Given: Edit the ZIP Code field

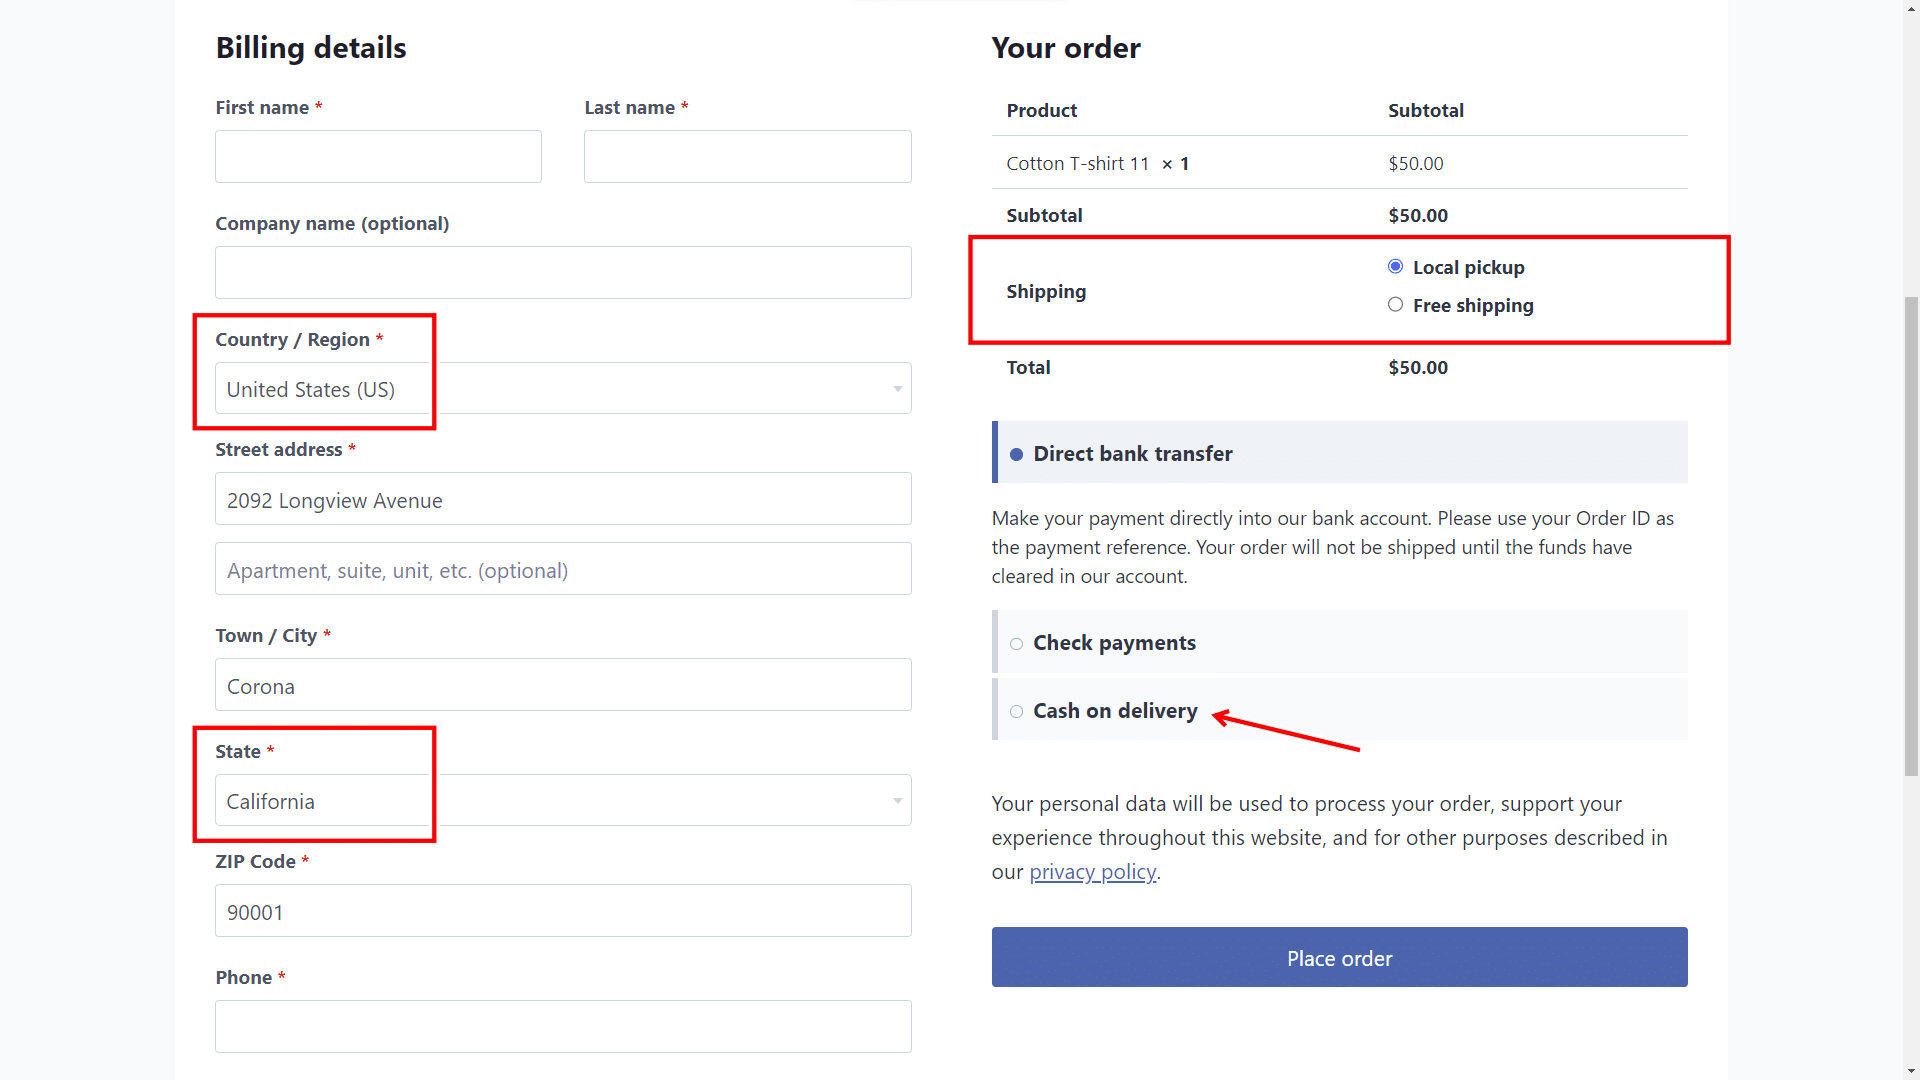Looking at the screenshot, I should (563, 911).
